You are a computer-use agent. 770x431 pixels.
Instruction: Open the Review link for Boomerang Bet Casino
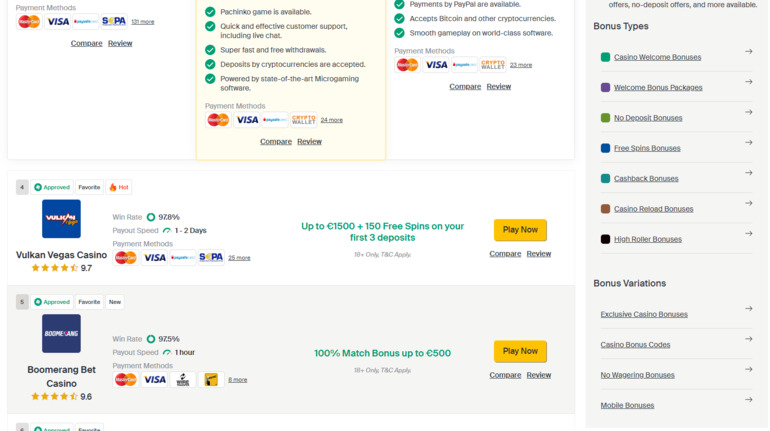[539, 375]
